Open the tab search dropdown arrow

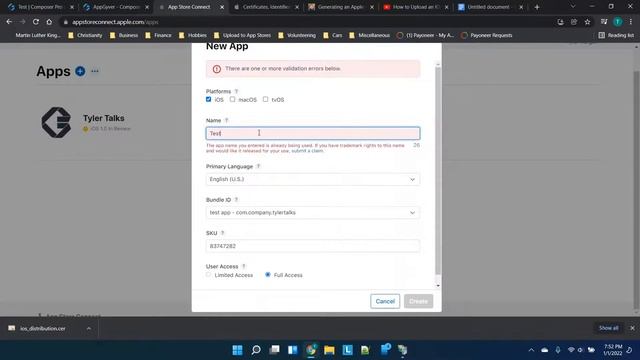573,7
